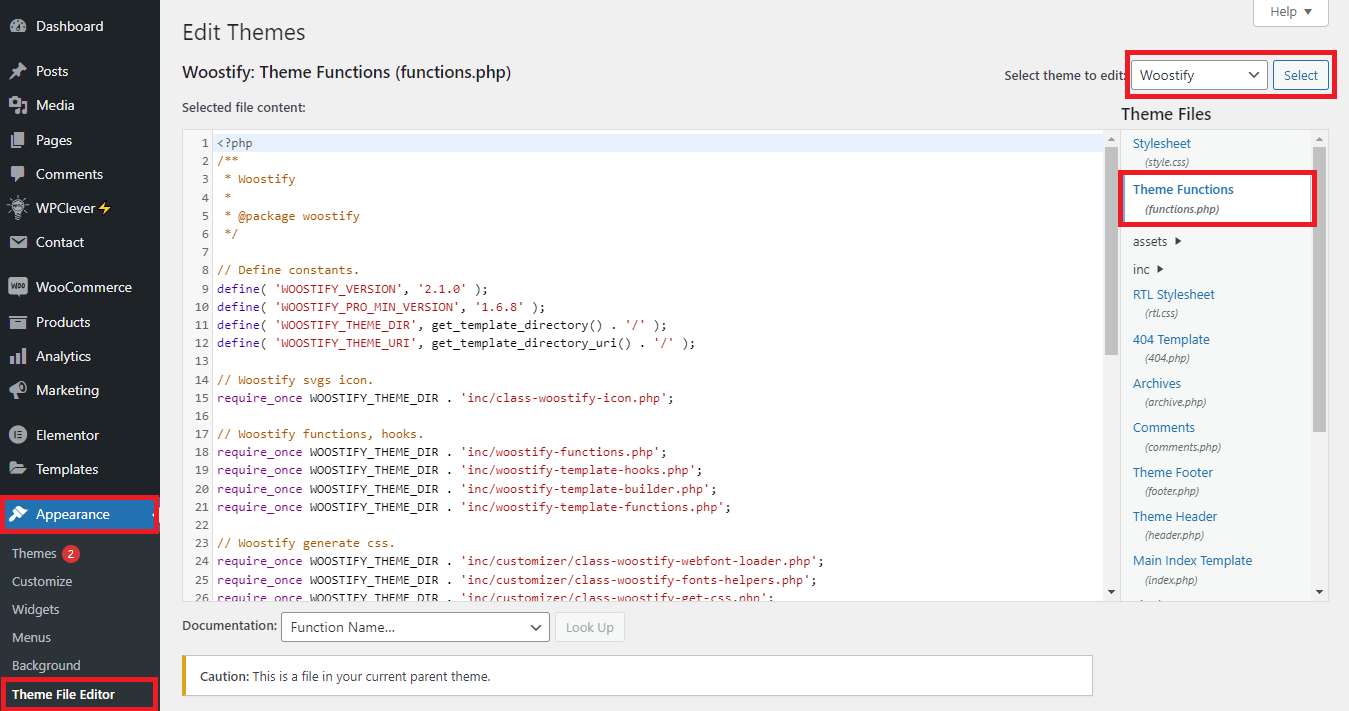The height and width of the screenshot is (711, 1349).
Task: Click the Look Up button
Action: [590, 627]
